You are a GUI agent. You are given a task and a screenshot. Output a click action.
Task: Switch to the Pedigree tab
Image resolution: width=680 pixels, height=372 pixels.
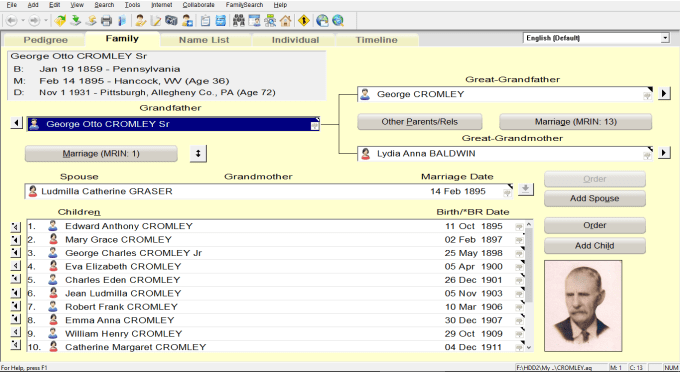pos(46,40)
